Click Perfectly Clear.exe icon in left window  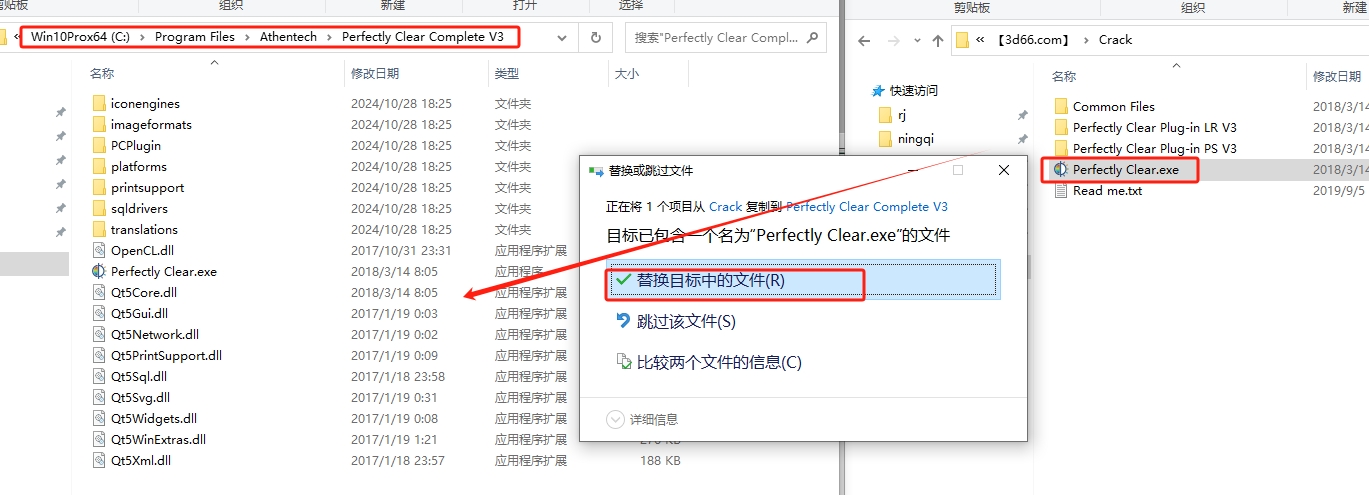coord(98,271)
